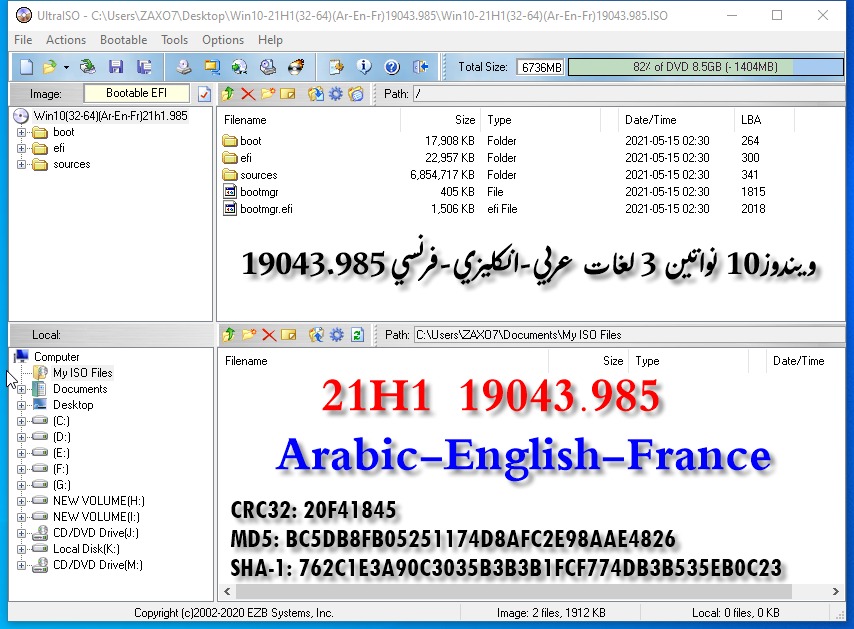Click Extract icon in image toolbar
This screenshot has width=854, height=629.
315,94
